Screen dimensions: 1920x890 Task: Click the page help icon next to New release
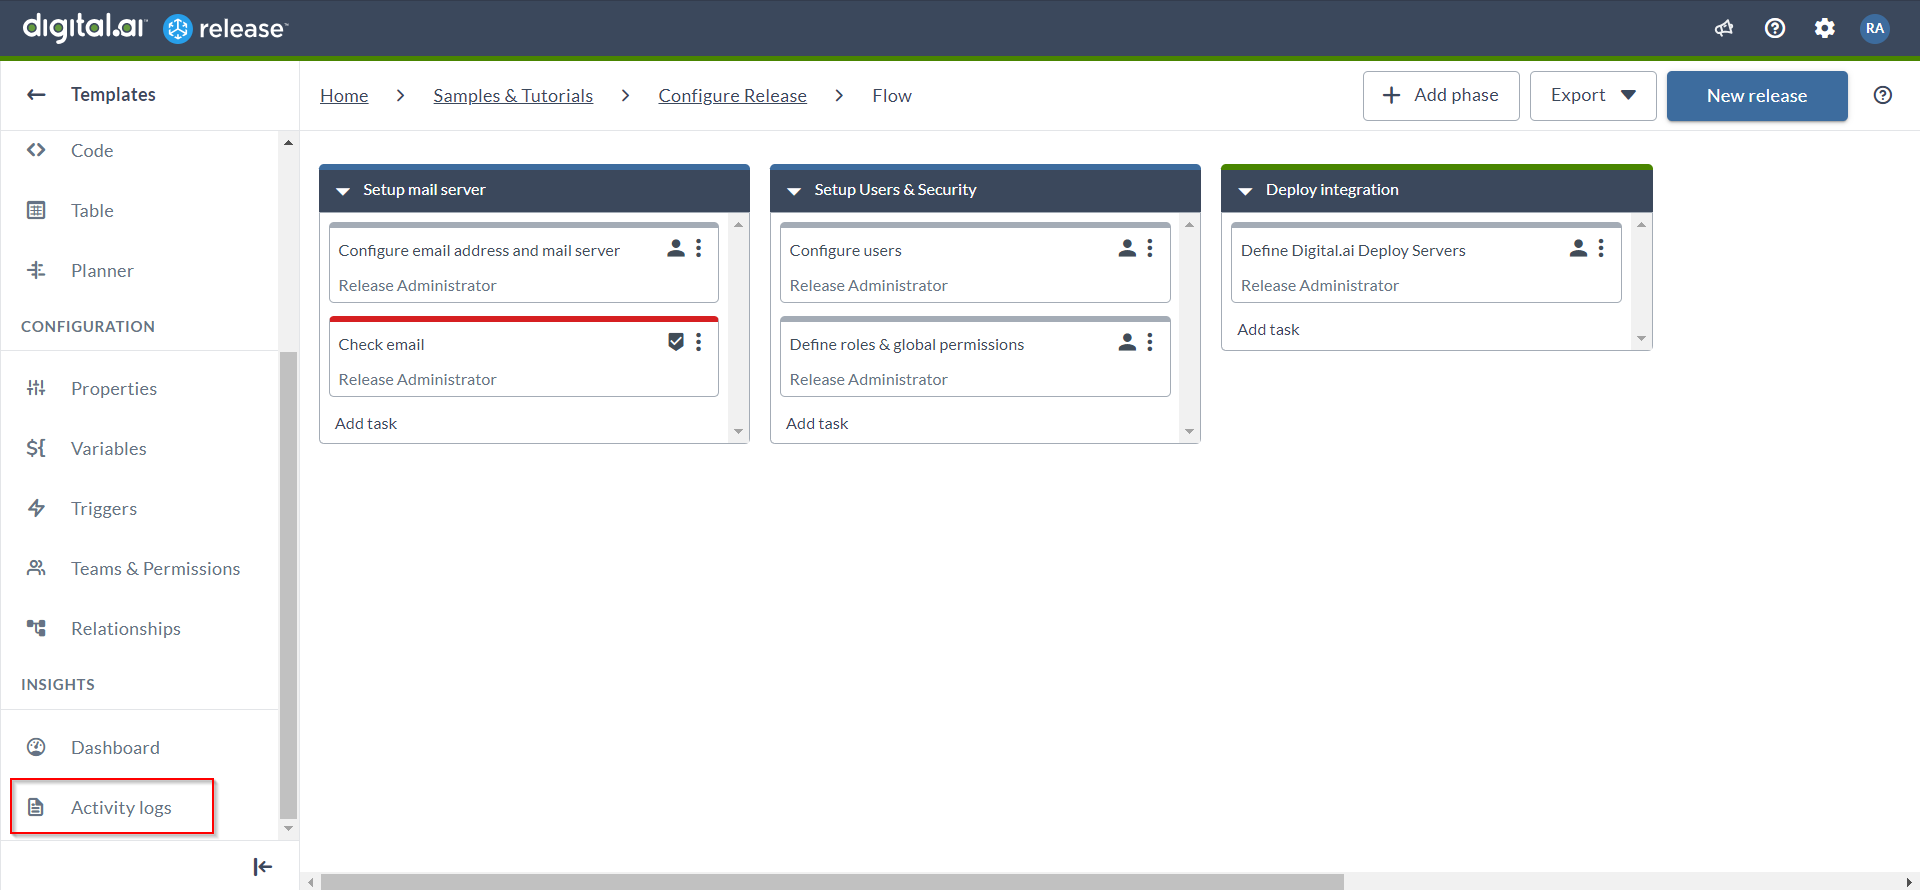[x=1883, y=95]
